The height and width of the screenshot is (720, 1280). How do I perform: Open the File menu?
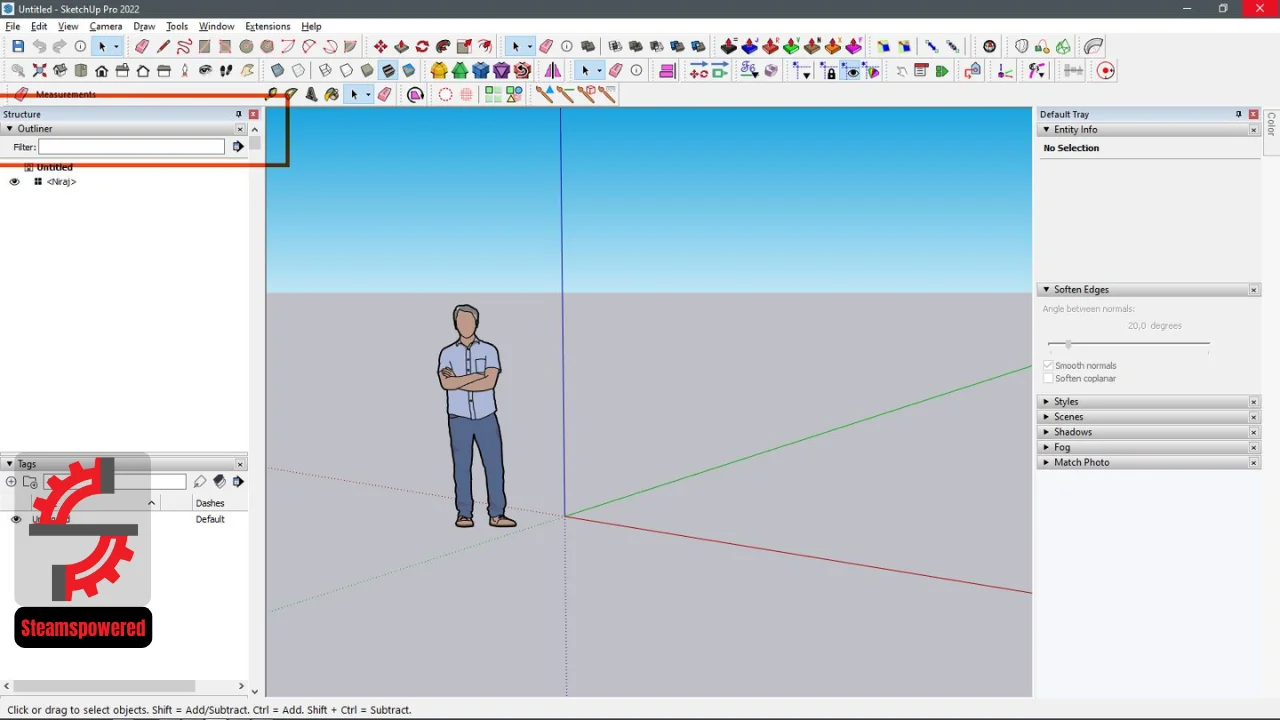tap(13, 26)
